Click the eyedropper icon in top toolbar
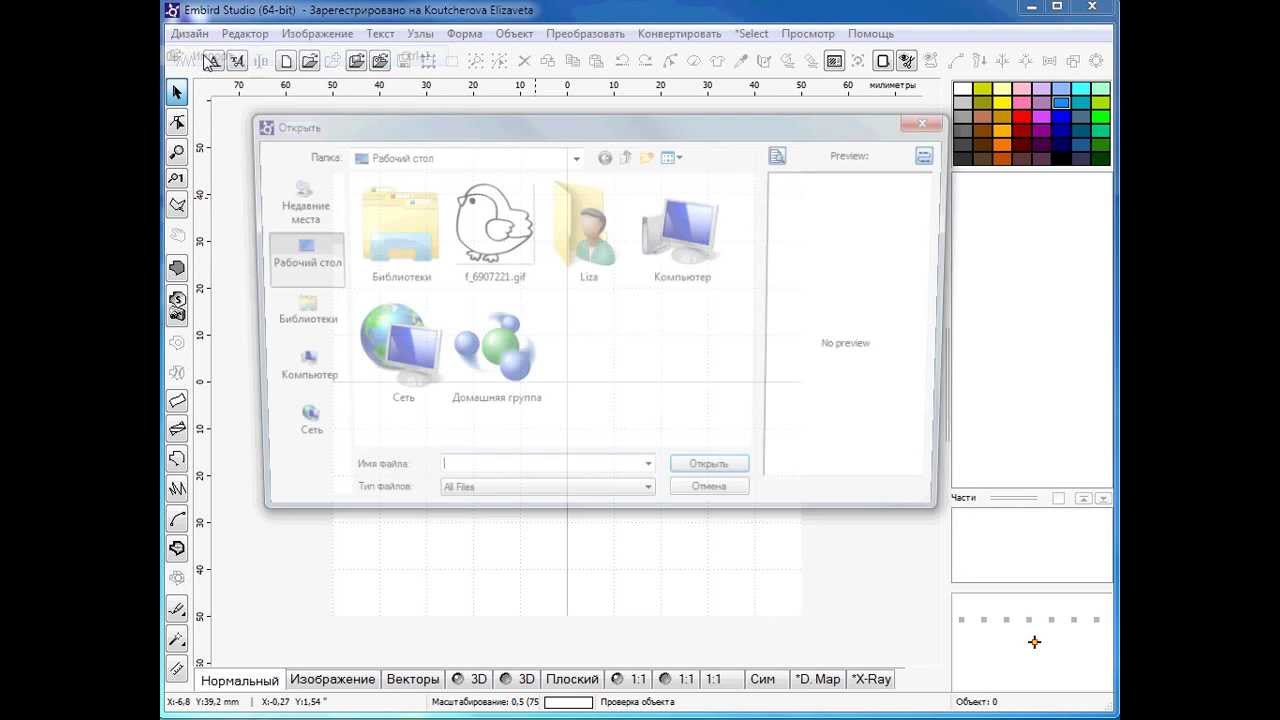 [741, 61]
